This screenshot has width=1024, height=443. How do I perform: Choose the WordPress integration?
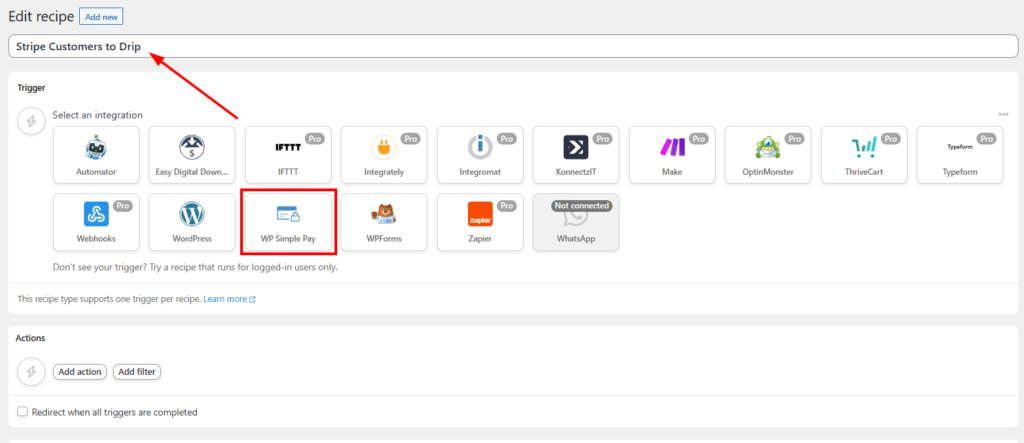pyautogui.click(x=192, y=222)
